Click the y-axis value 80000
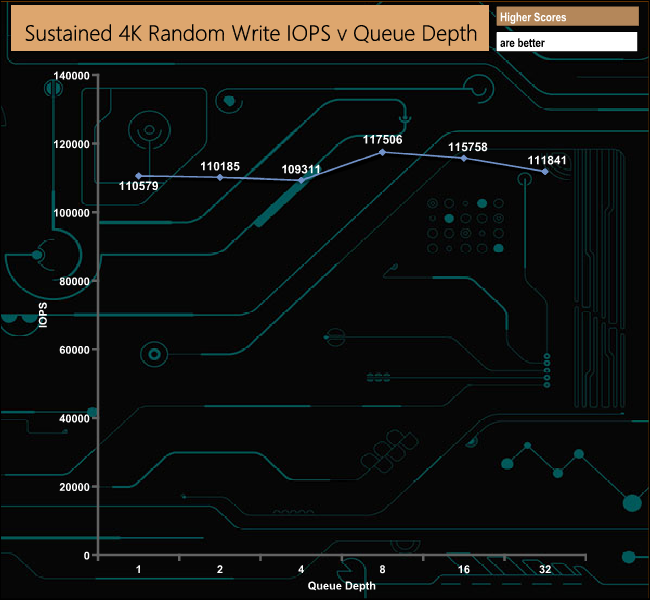Screen dimensions: 650x600 [74, 282]
